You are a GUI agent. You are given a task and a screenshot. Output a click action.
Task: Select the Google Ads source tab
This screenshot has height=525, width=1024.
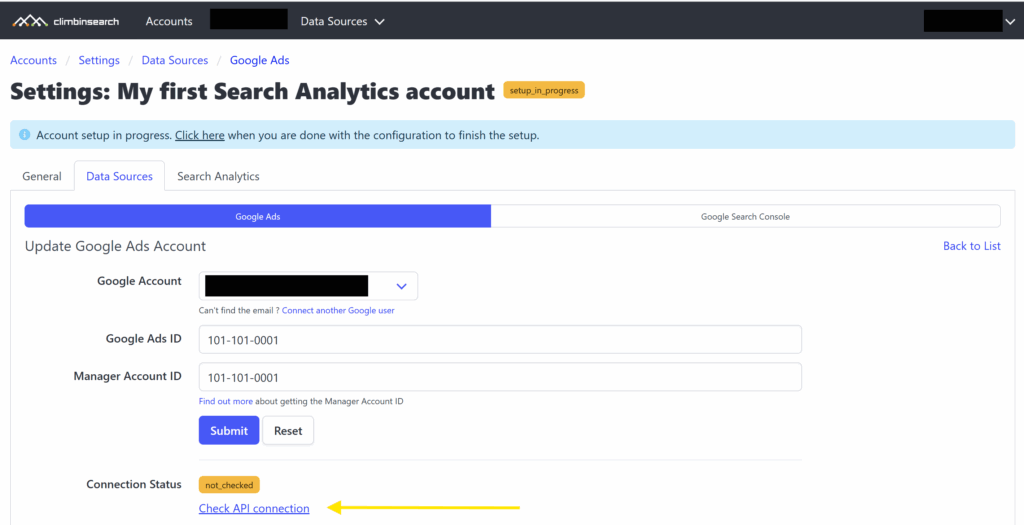[258, 216]
